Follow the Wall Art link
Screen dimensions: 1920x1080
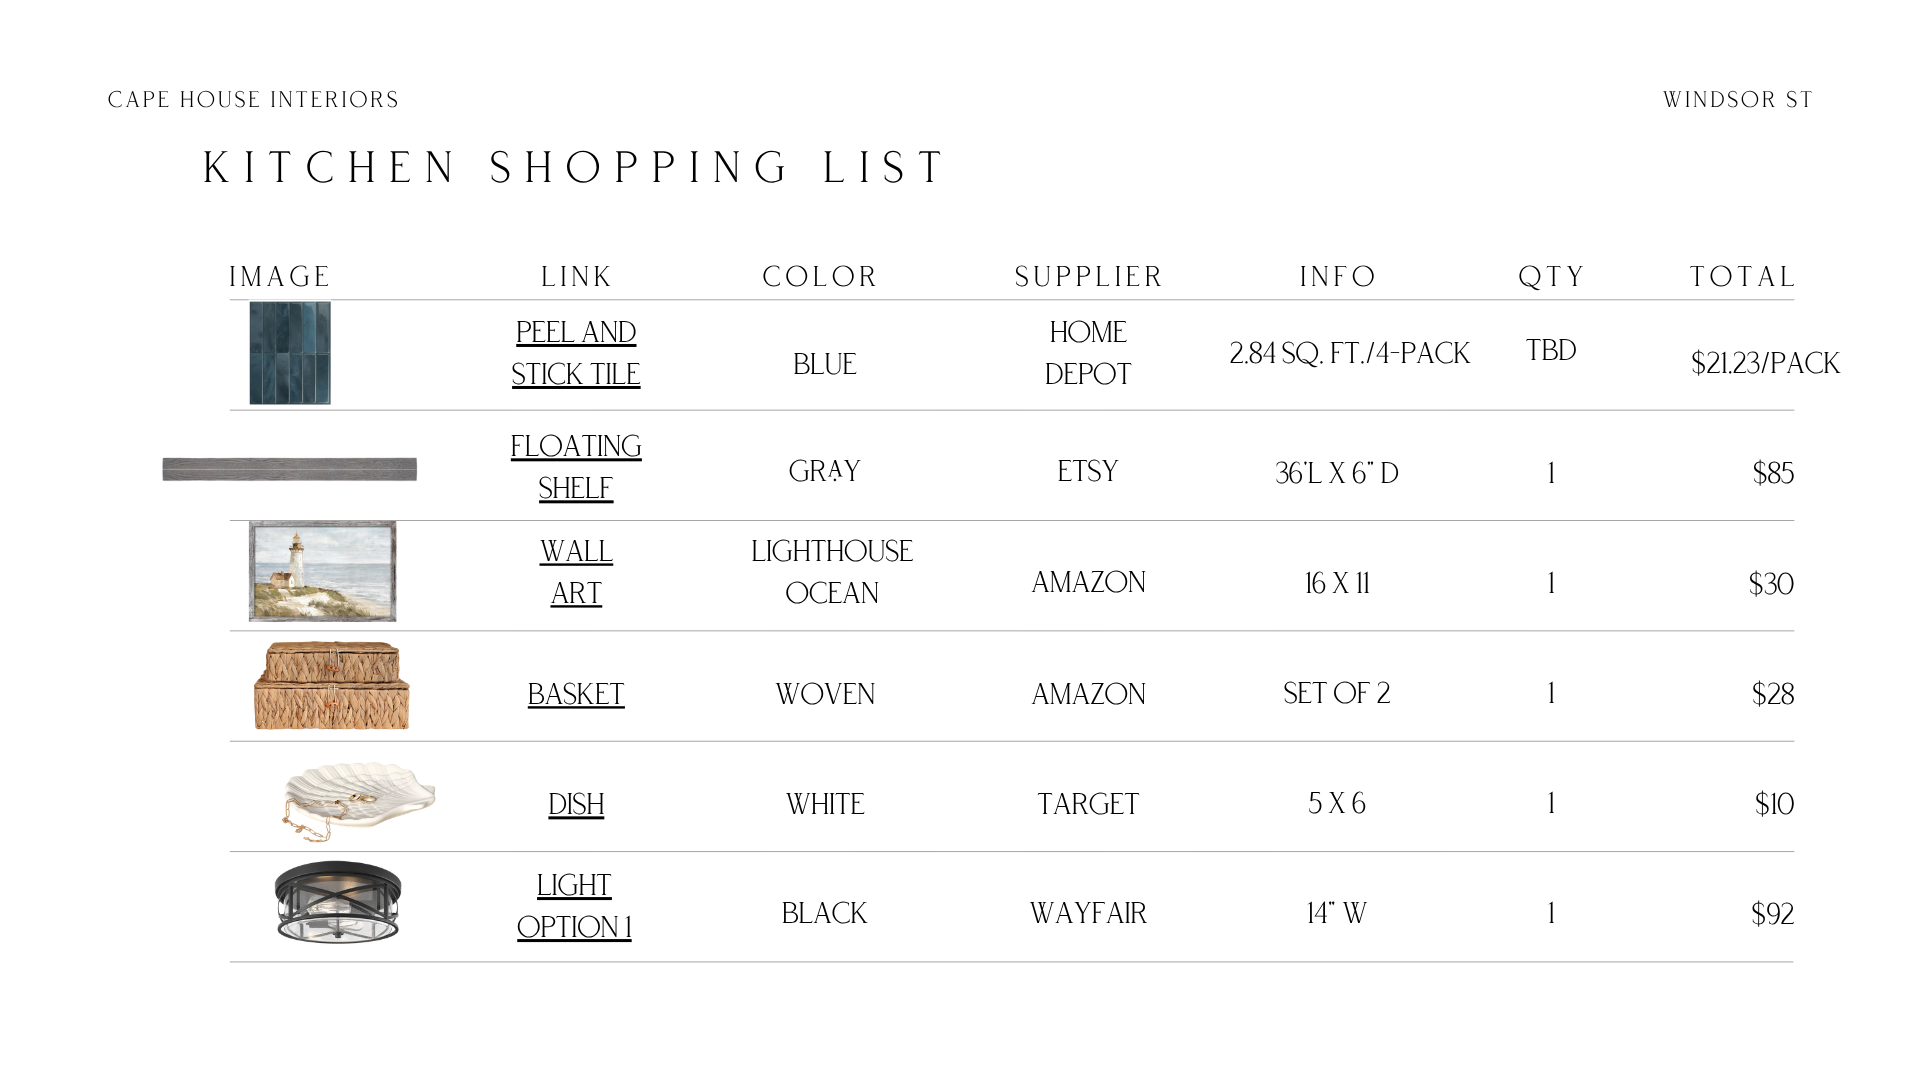576,572
